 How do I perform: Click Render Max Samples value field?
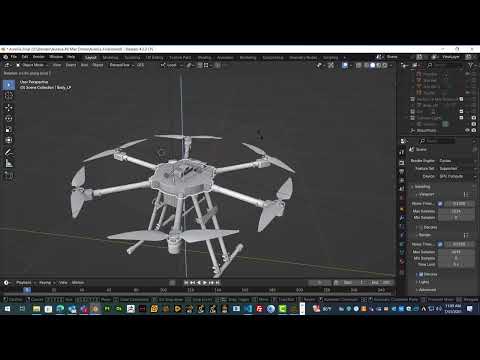(x=456, y=252)
